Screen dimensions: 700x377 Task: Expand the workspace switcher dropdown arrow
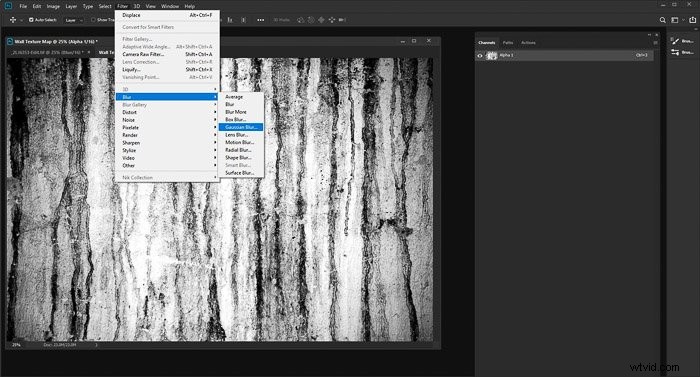(683, 20)
